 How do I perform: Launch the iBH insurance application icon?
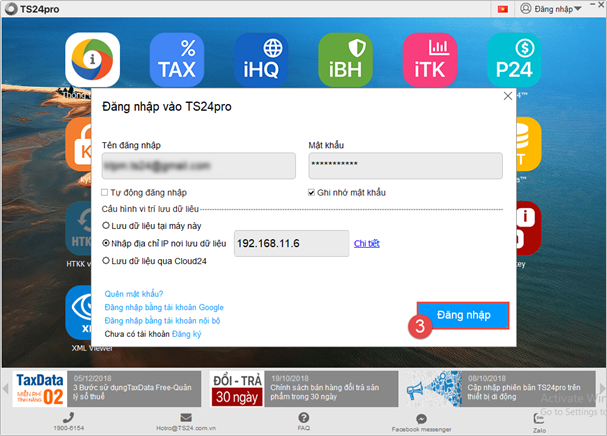[345, 60]
